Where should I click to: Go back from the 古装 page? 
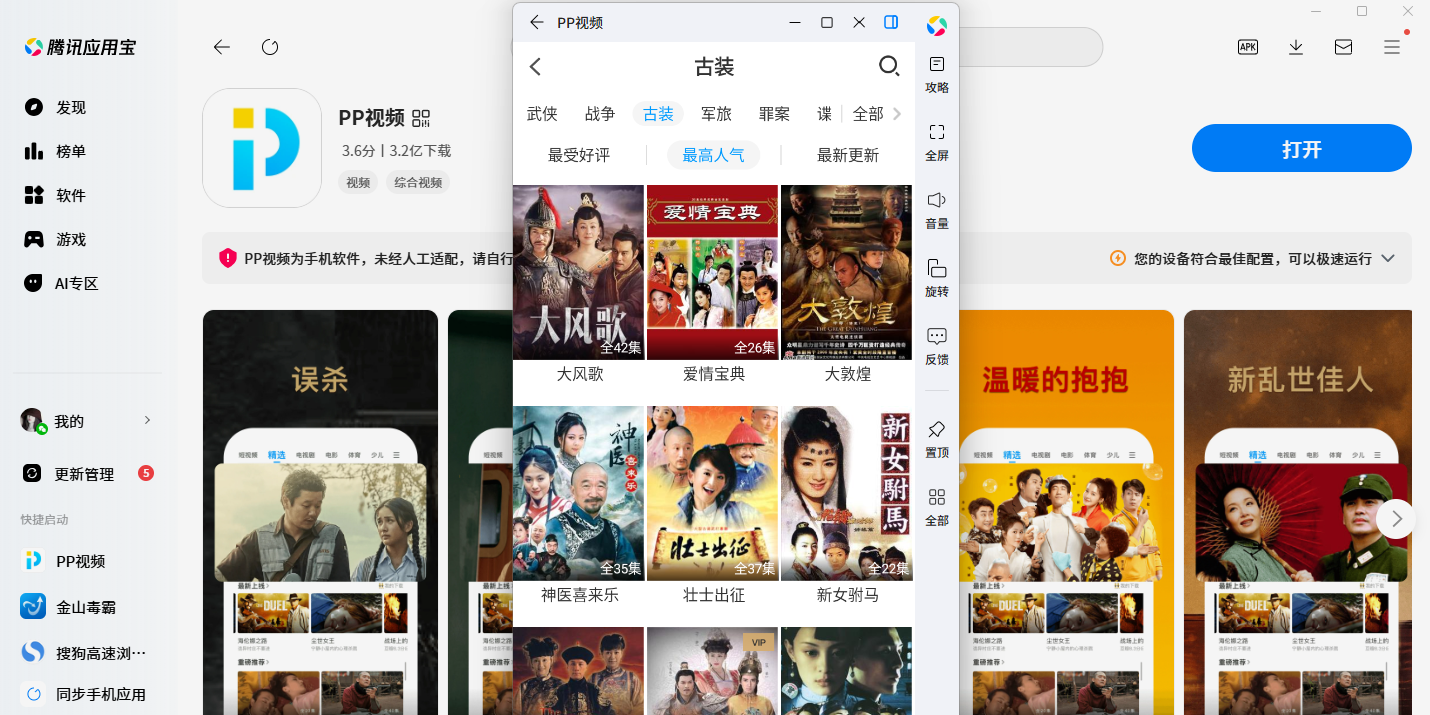tap(535, 67)
